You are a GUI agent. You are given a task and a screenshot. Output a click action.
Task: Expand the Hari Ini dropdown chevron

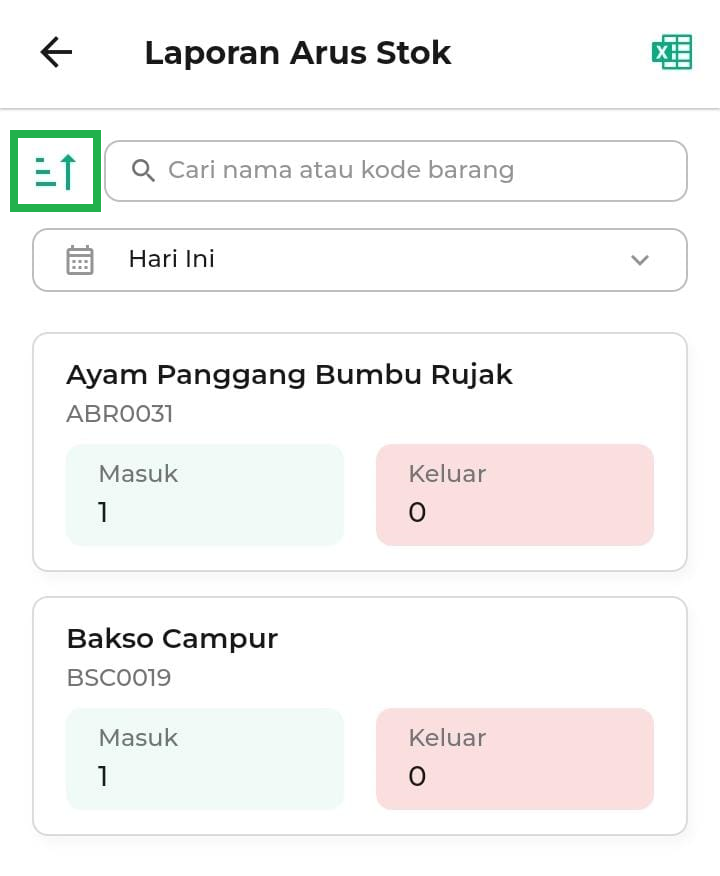tap(640, 260)
